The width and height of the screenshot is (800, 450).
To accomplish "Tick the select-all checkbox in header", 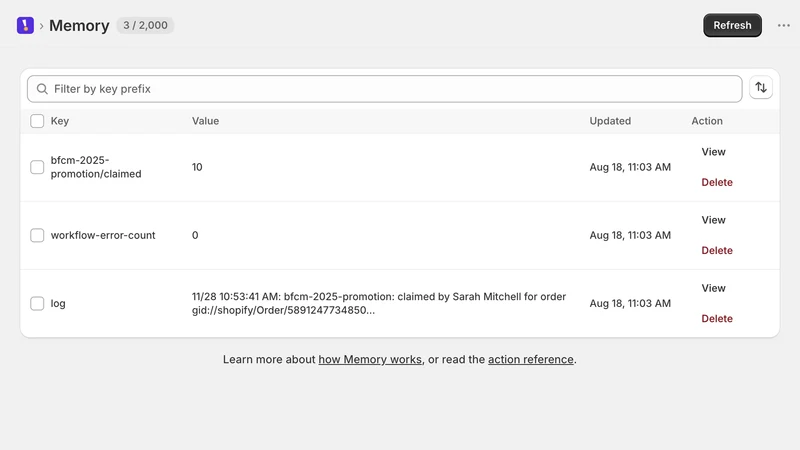I will [37, 121].
